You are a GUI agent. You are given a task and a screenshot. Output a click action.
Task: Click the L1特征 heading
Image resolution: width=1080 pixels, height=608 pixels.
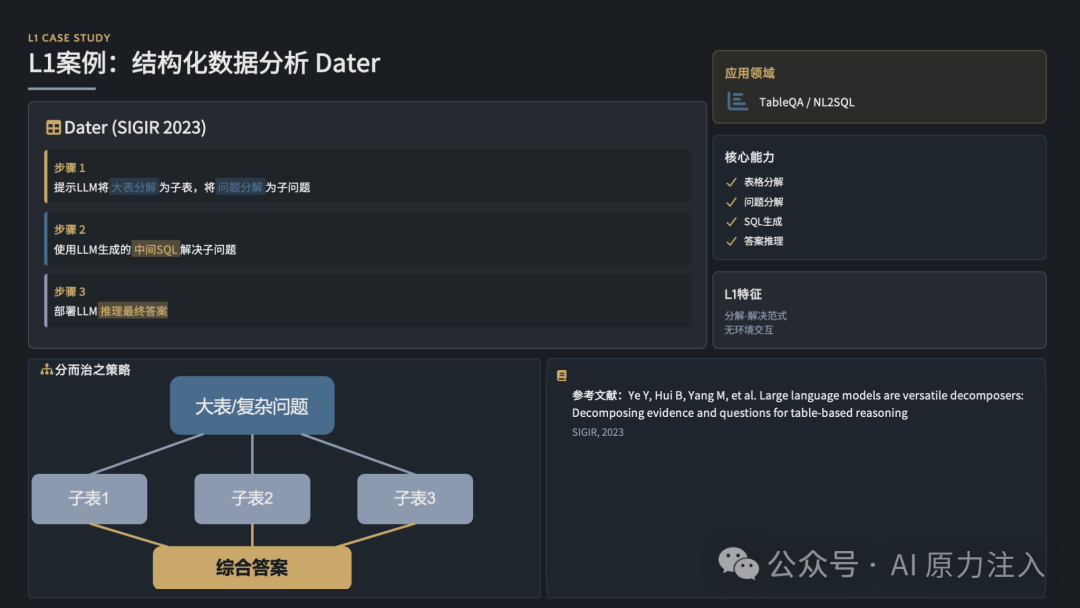[x=743, y=294]
